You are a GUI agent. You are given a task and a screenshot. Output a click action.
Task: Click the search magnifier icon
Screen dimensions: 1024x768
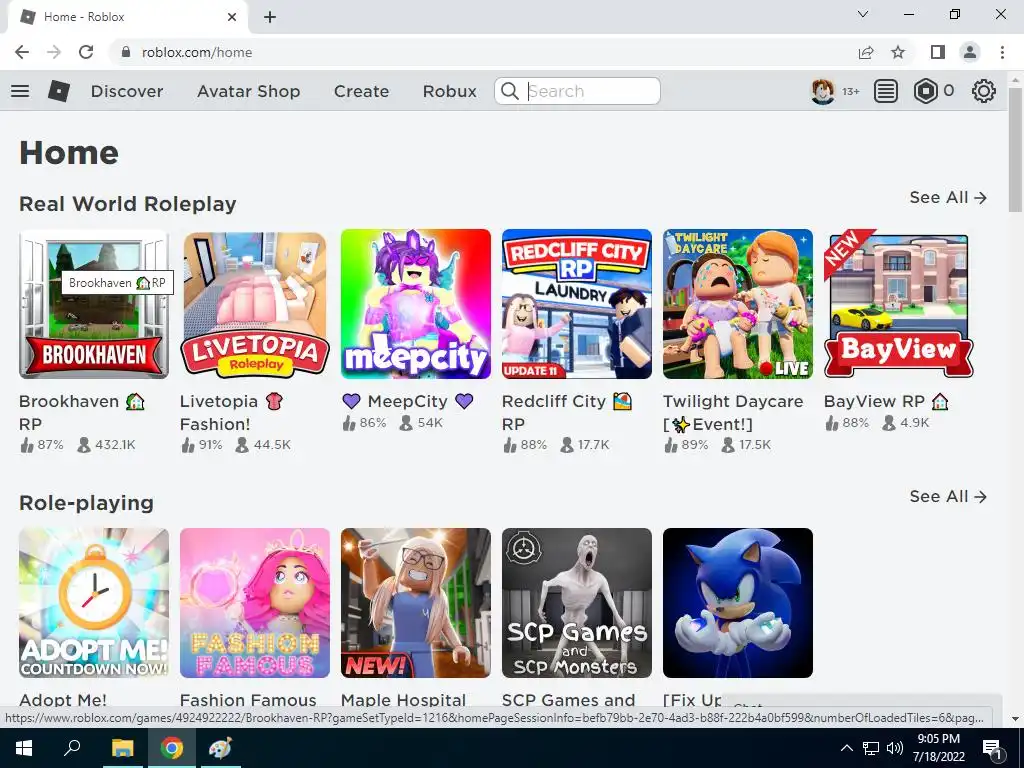[x=509, y=91]
